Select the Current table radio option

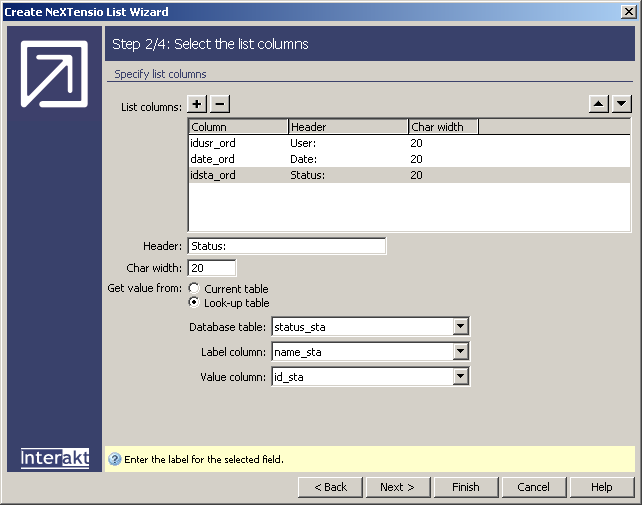coord(194,289)
